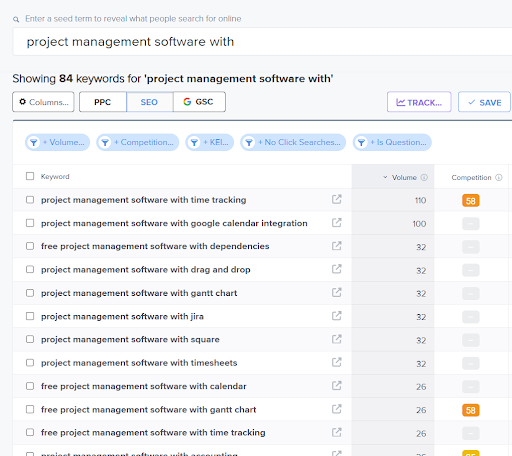Image resolution: width=512 pixels, height=456 pixels.
Task: Click the Competition column info icon
Action: click(x=499, y=177)
